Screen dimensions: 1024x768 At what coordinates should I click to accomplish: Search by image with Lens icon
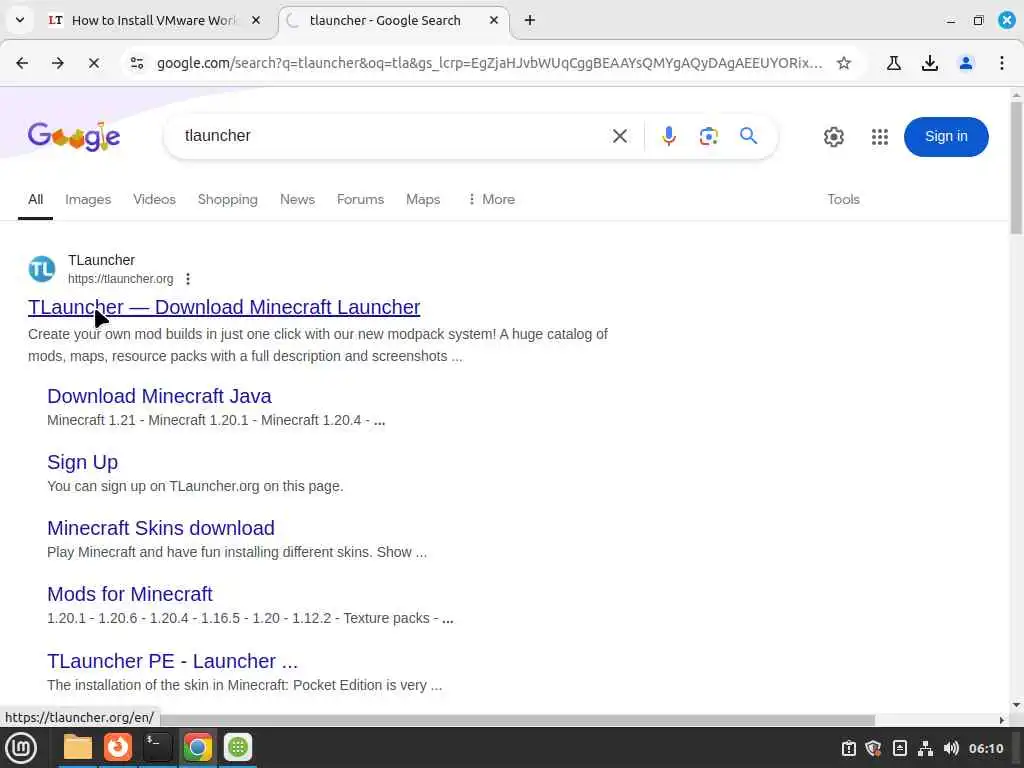709,136
